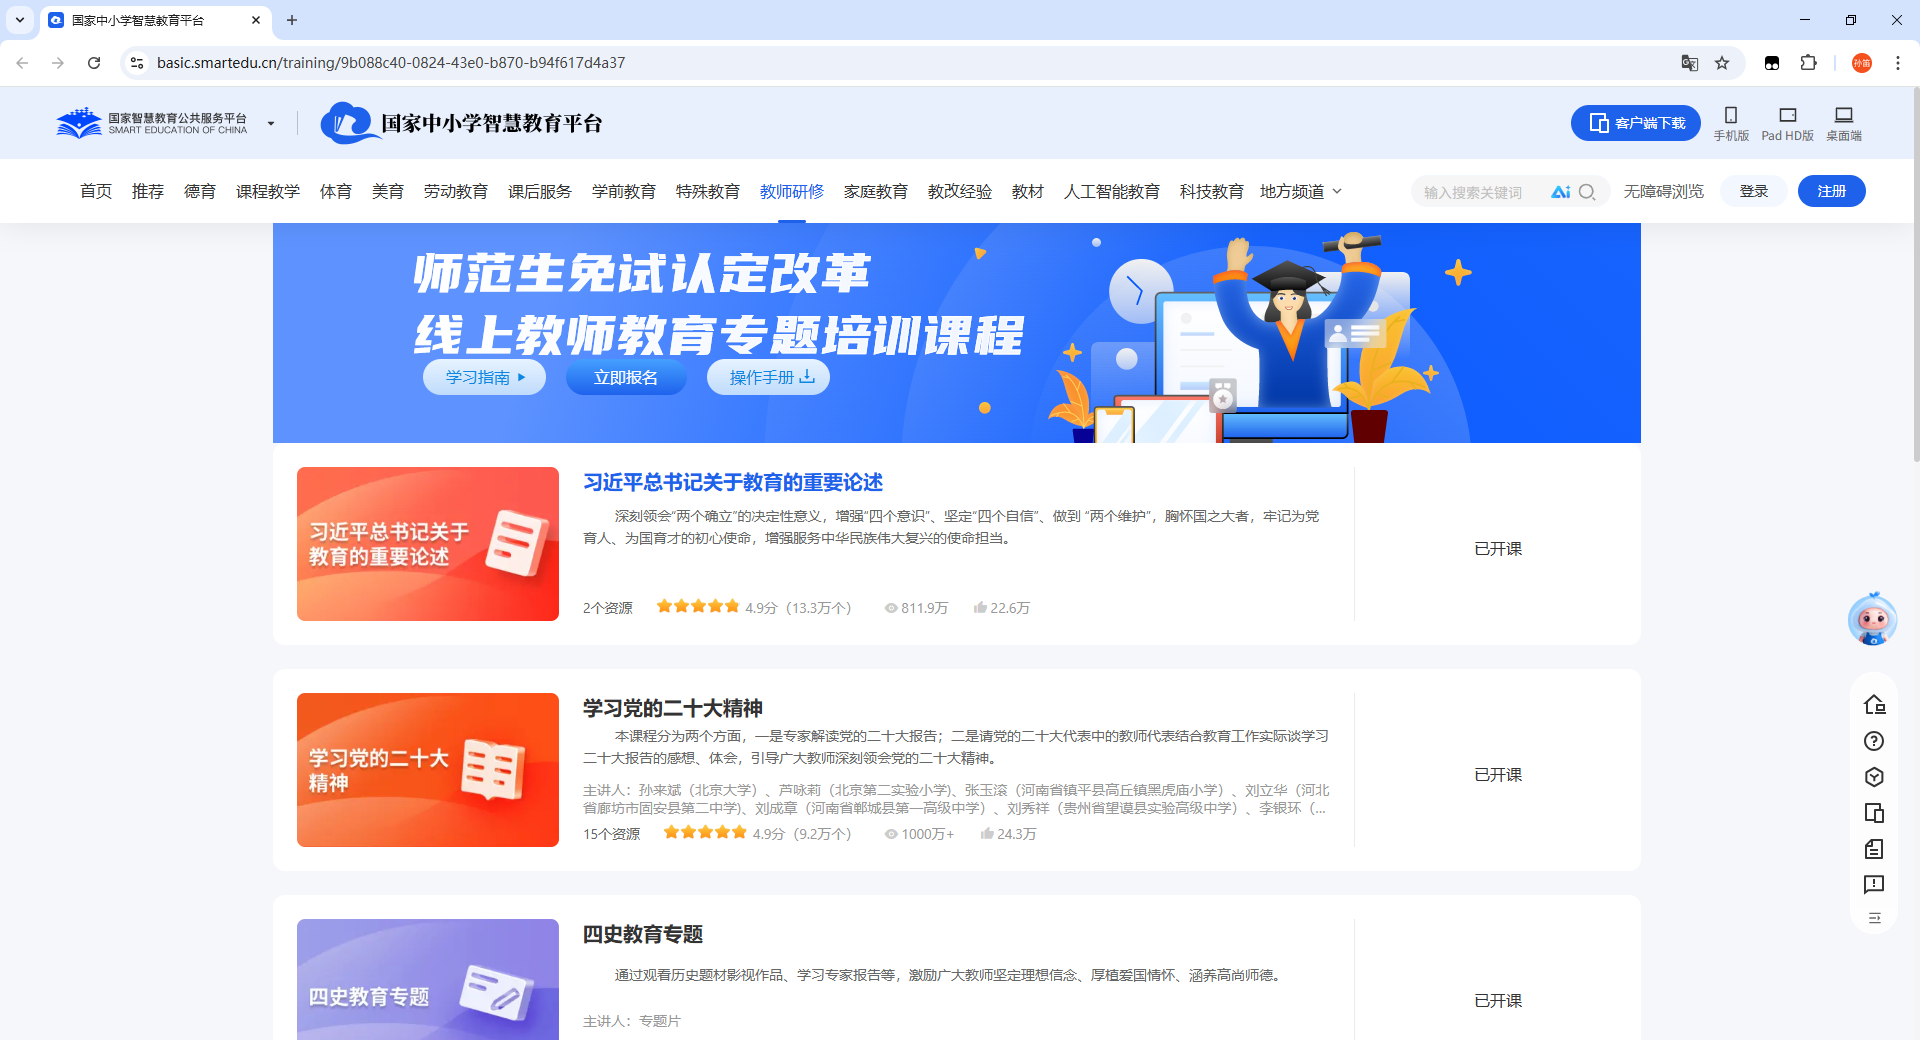Open the feedback icon in right sidebar
The height and width of the screenshot is (1040, 1920).
[x=1874, y=885]
